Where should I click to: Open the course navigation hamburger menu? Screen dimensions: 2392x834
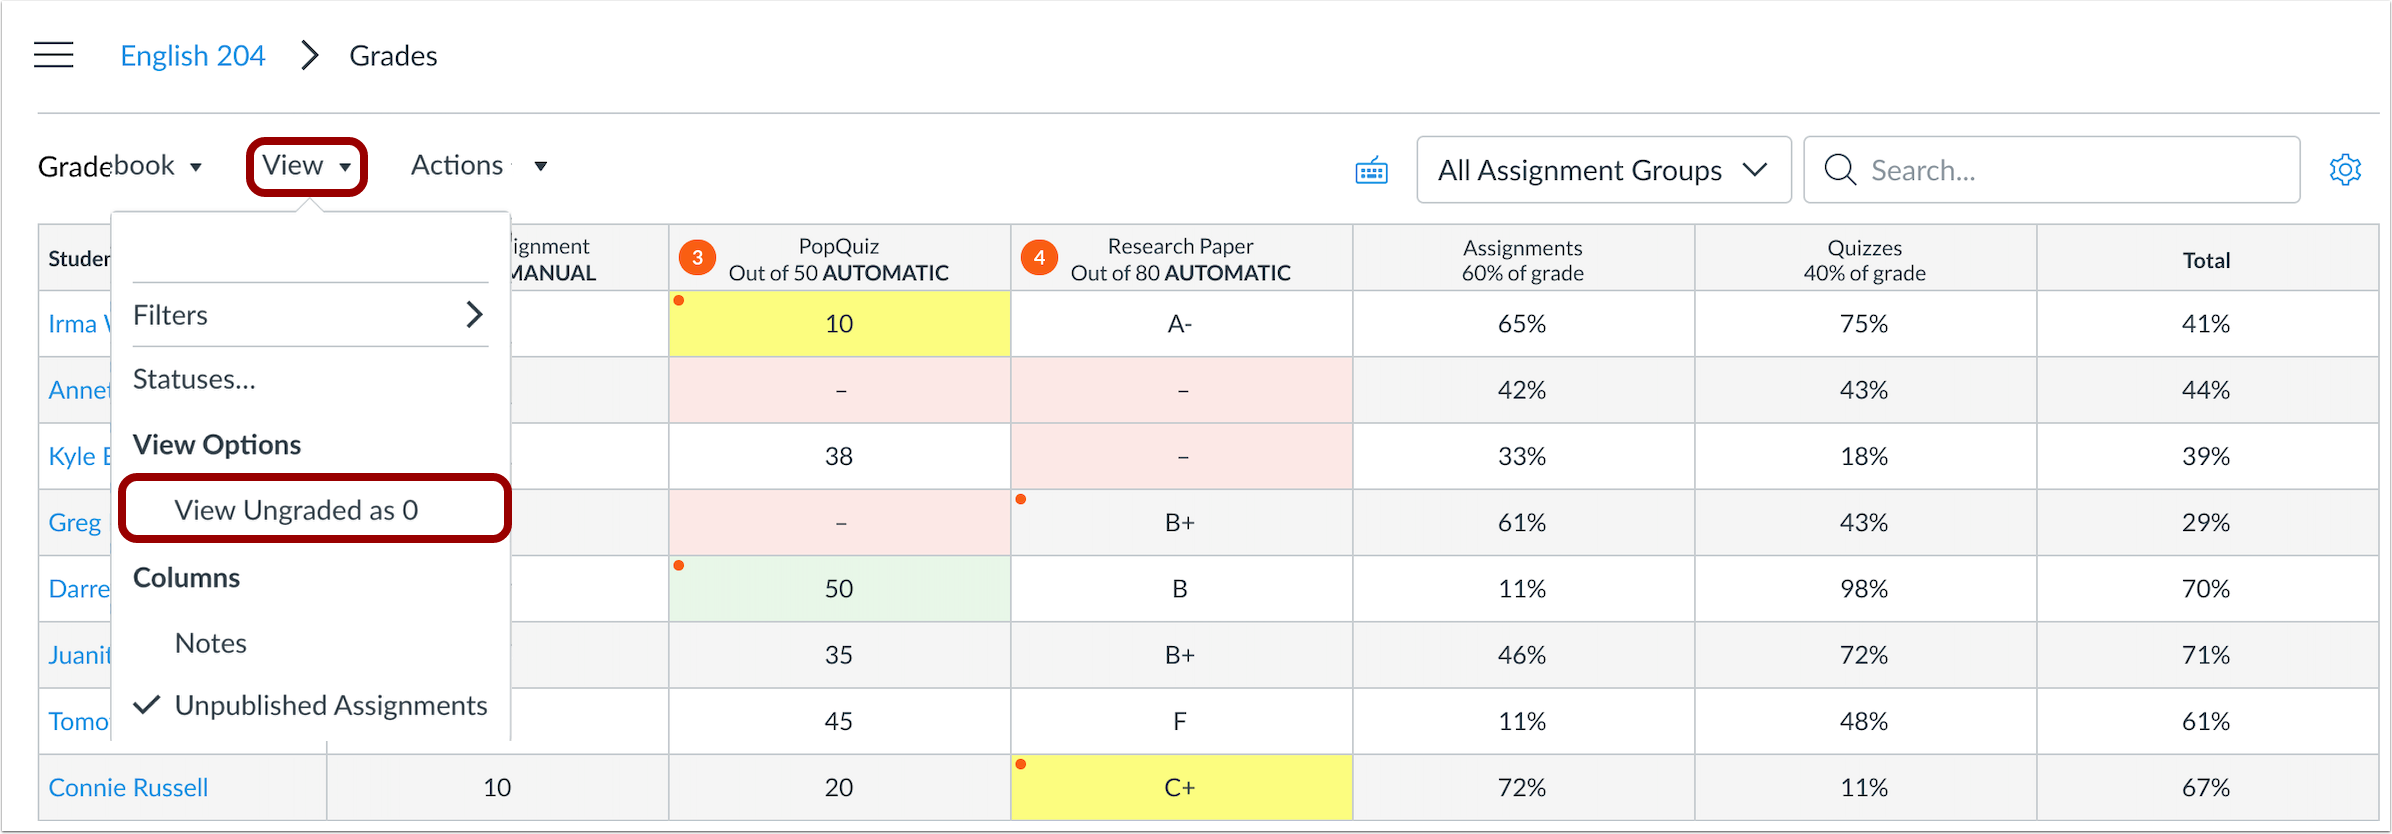tap(53, 55)
